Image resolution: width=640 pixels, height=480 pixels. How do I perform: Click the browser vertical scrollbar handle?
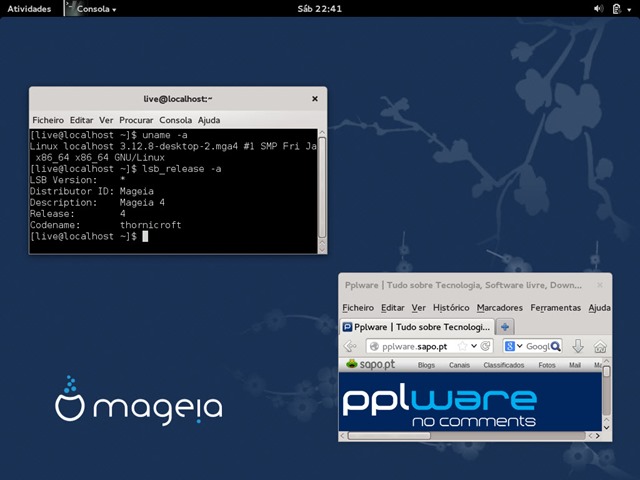607,371
